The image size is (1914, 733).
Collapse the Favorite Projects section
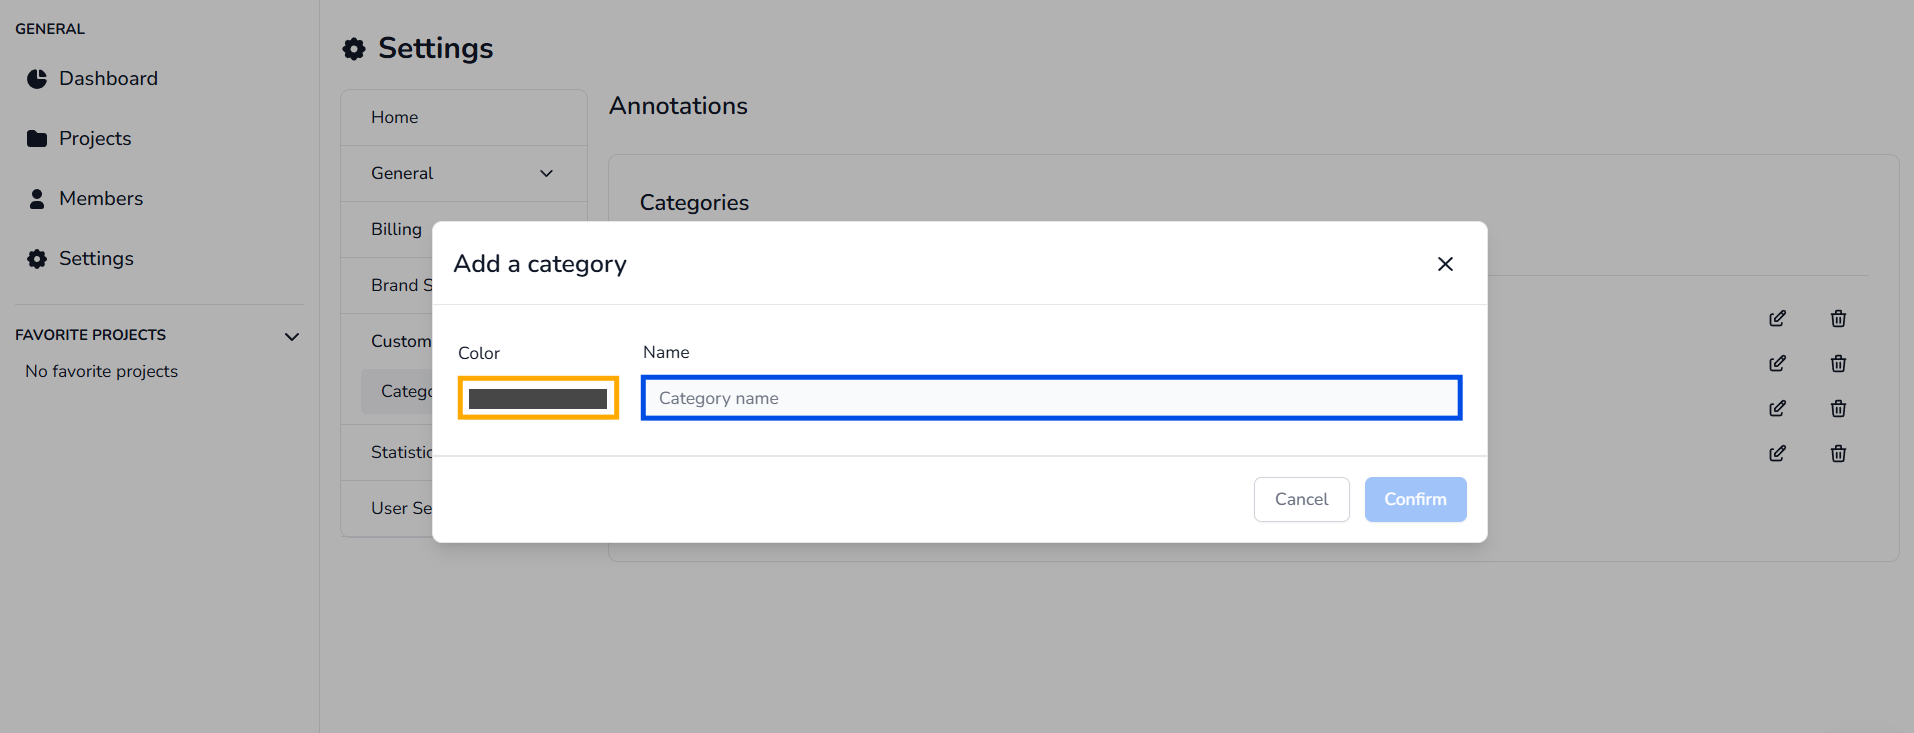292,337
